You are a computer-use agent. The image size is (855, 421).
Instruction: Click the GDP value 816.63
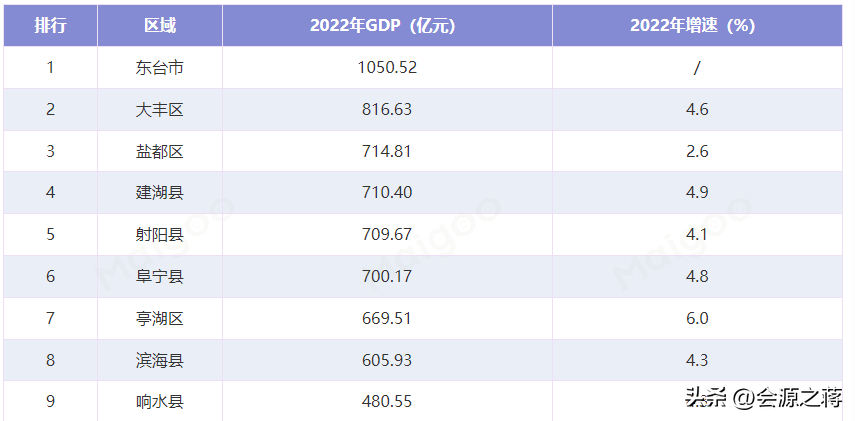coord(387,110)
